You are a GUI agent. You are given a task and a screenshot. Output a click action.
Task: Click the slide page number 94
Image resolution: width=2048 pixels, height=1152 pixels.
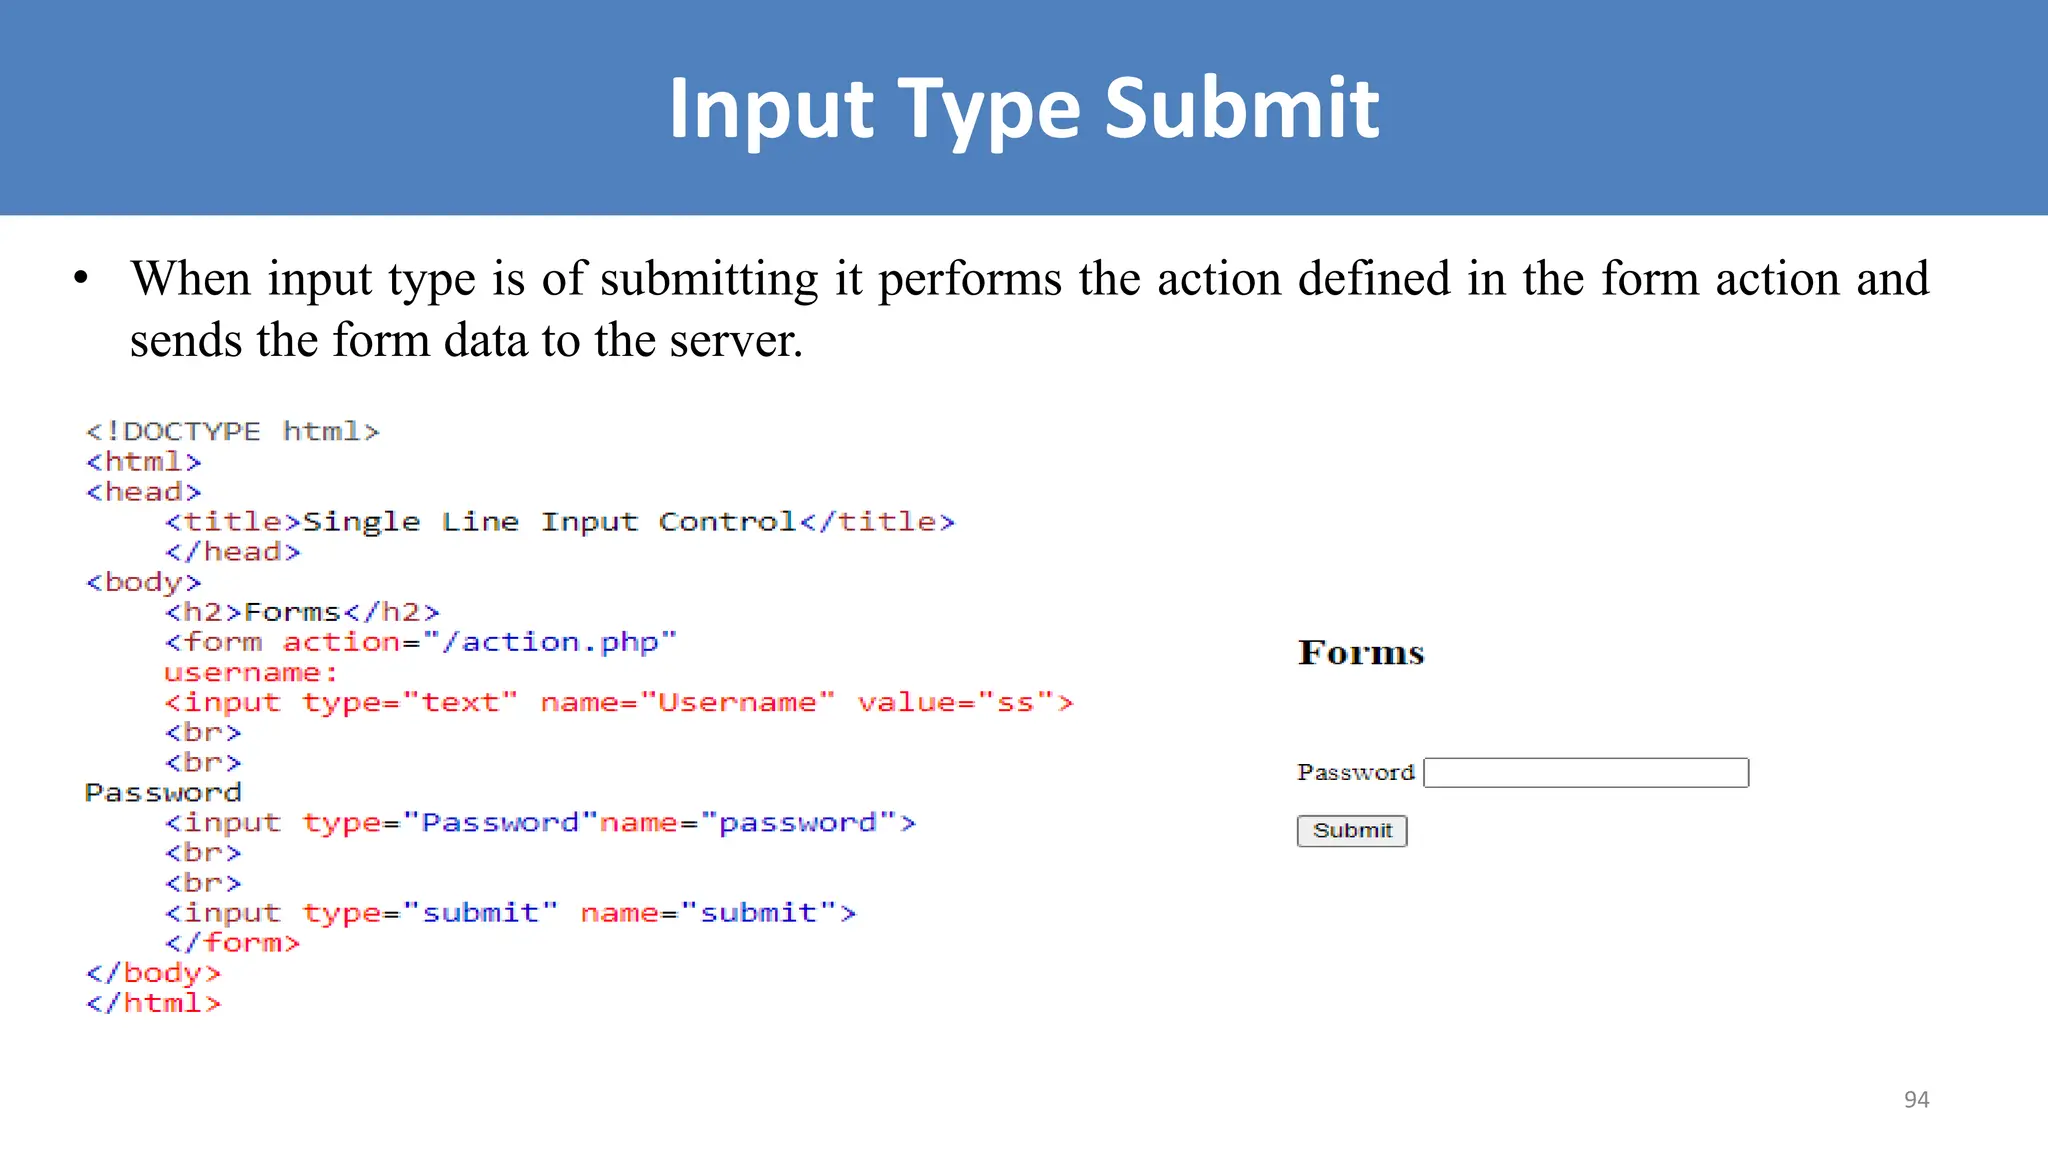click(1916, 1100)
